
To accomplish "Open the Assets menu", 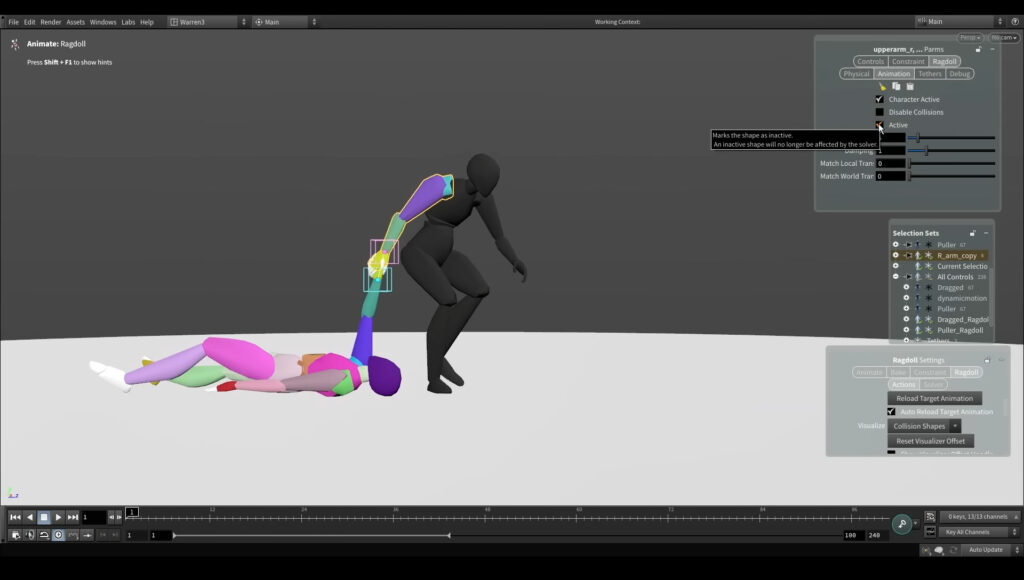I will (75, 22).
